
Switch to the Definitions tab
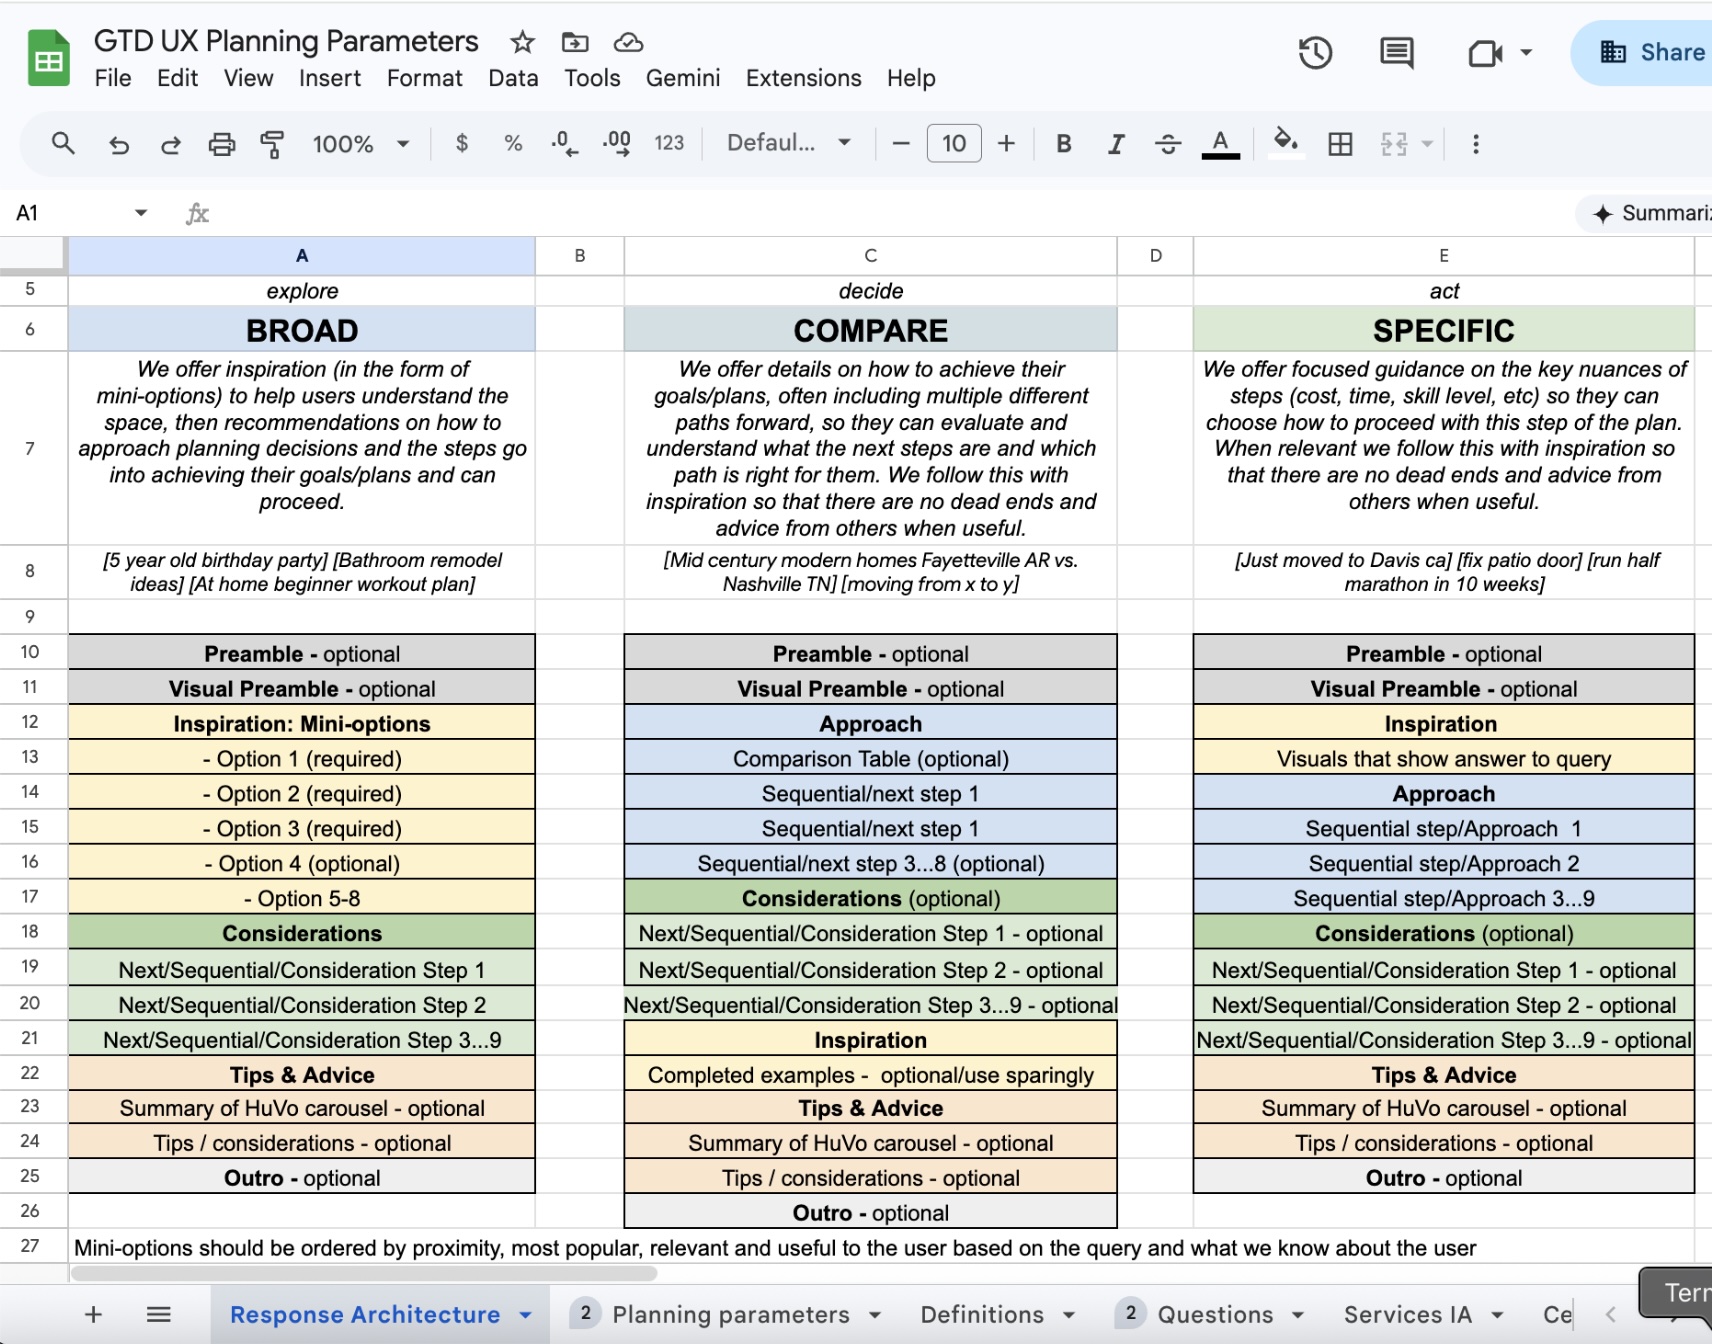[982, 1314]
